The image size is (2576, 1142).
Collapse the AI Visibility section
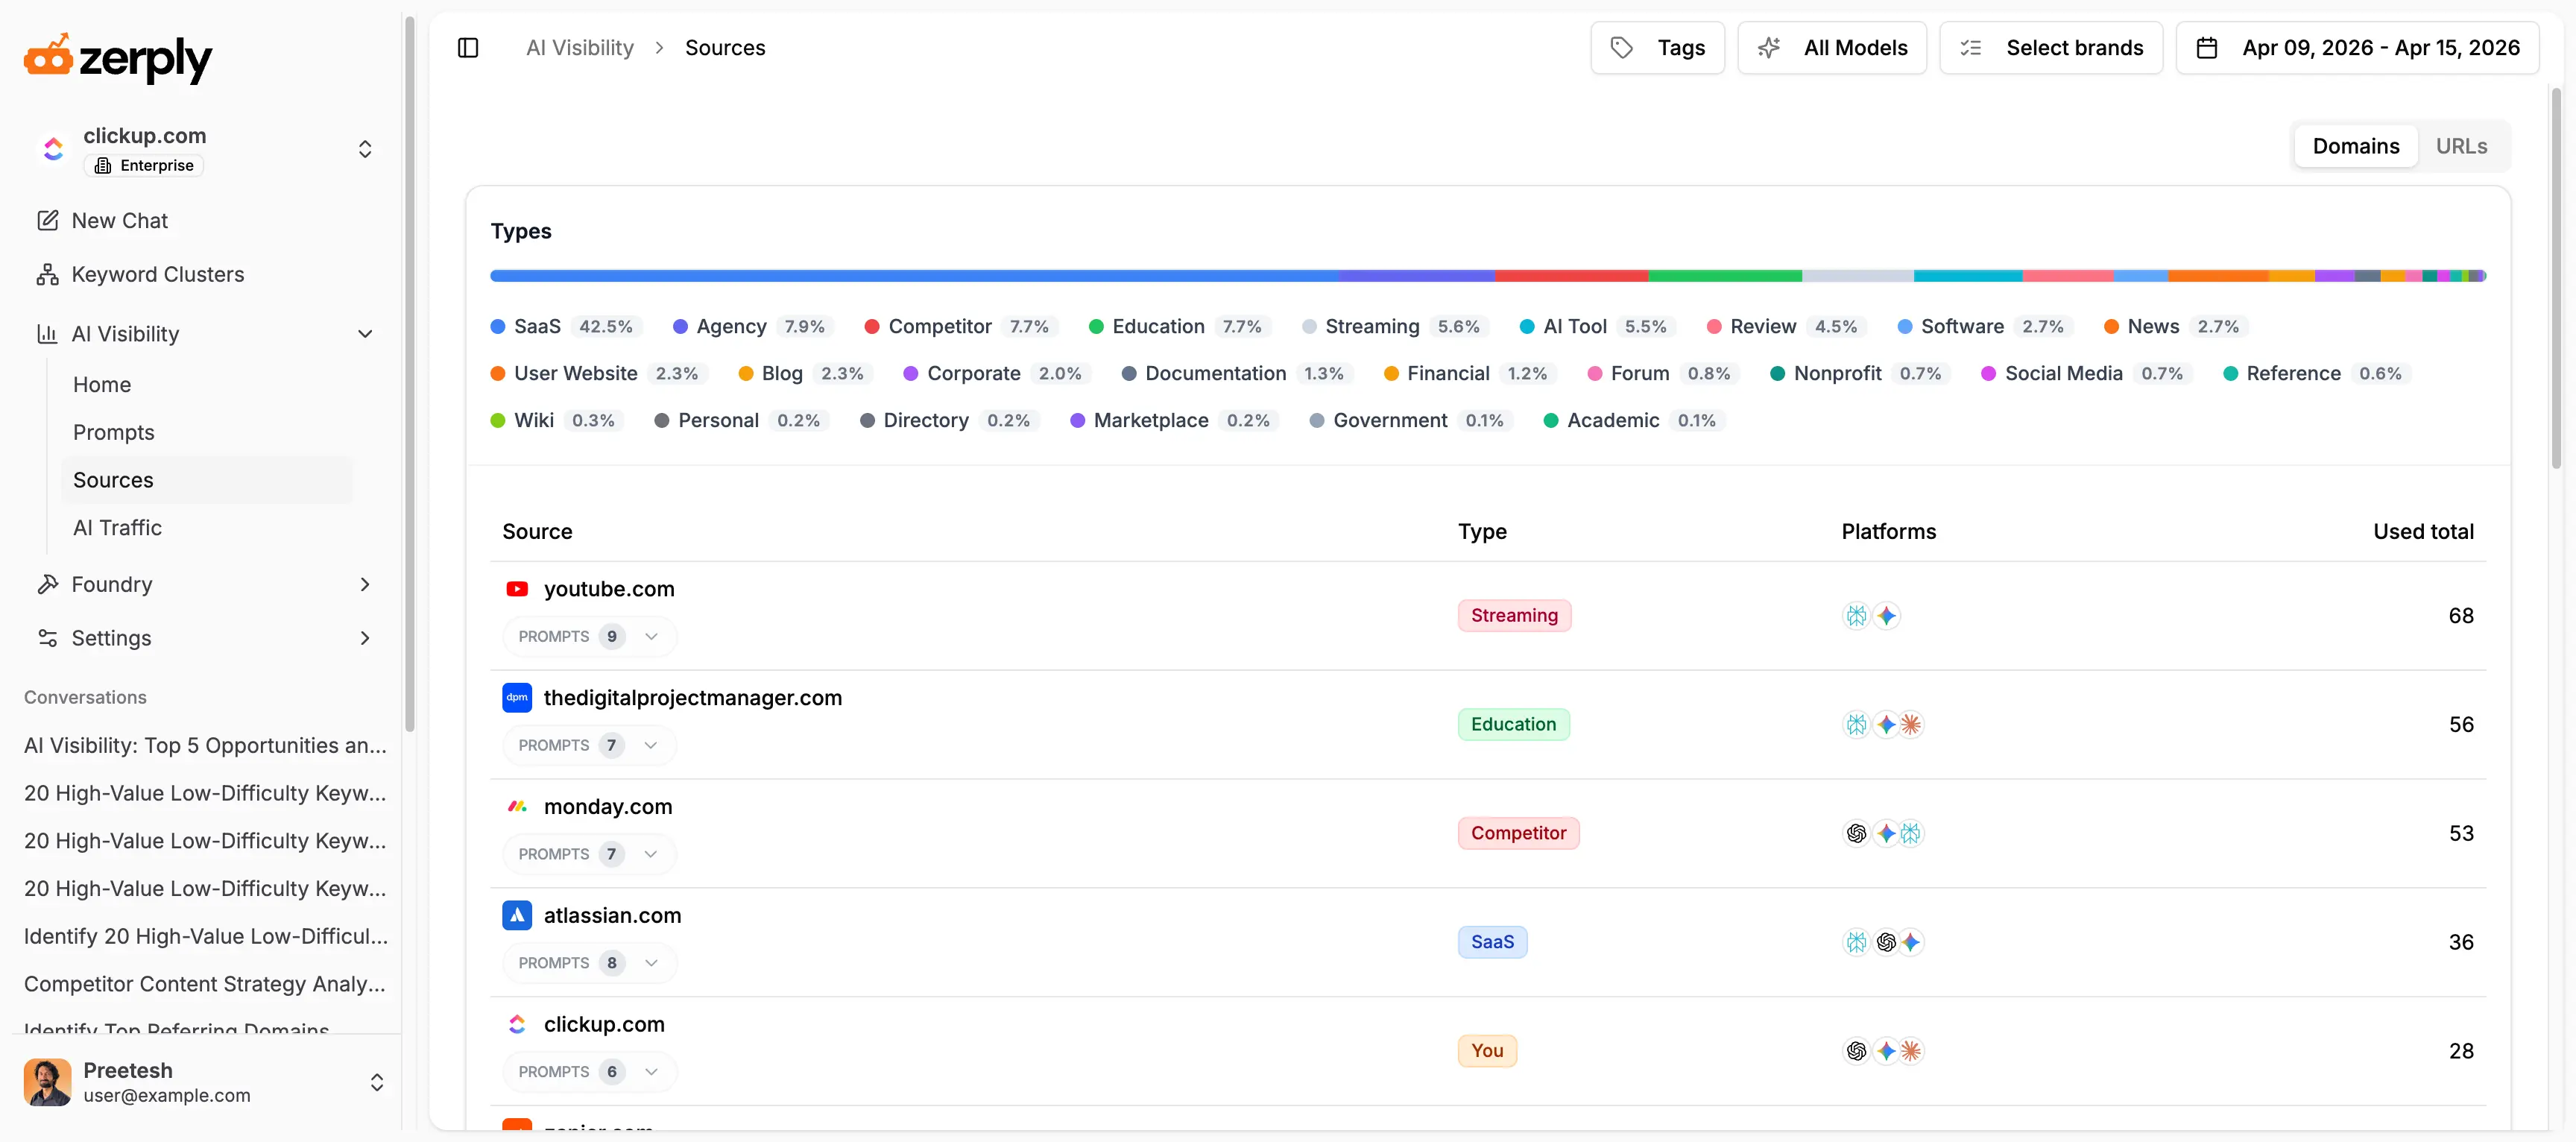pos(365,334)
